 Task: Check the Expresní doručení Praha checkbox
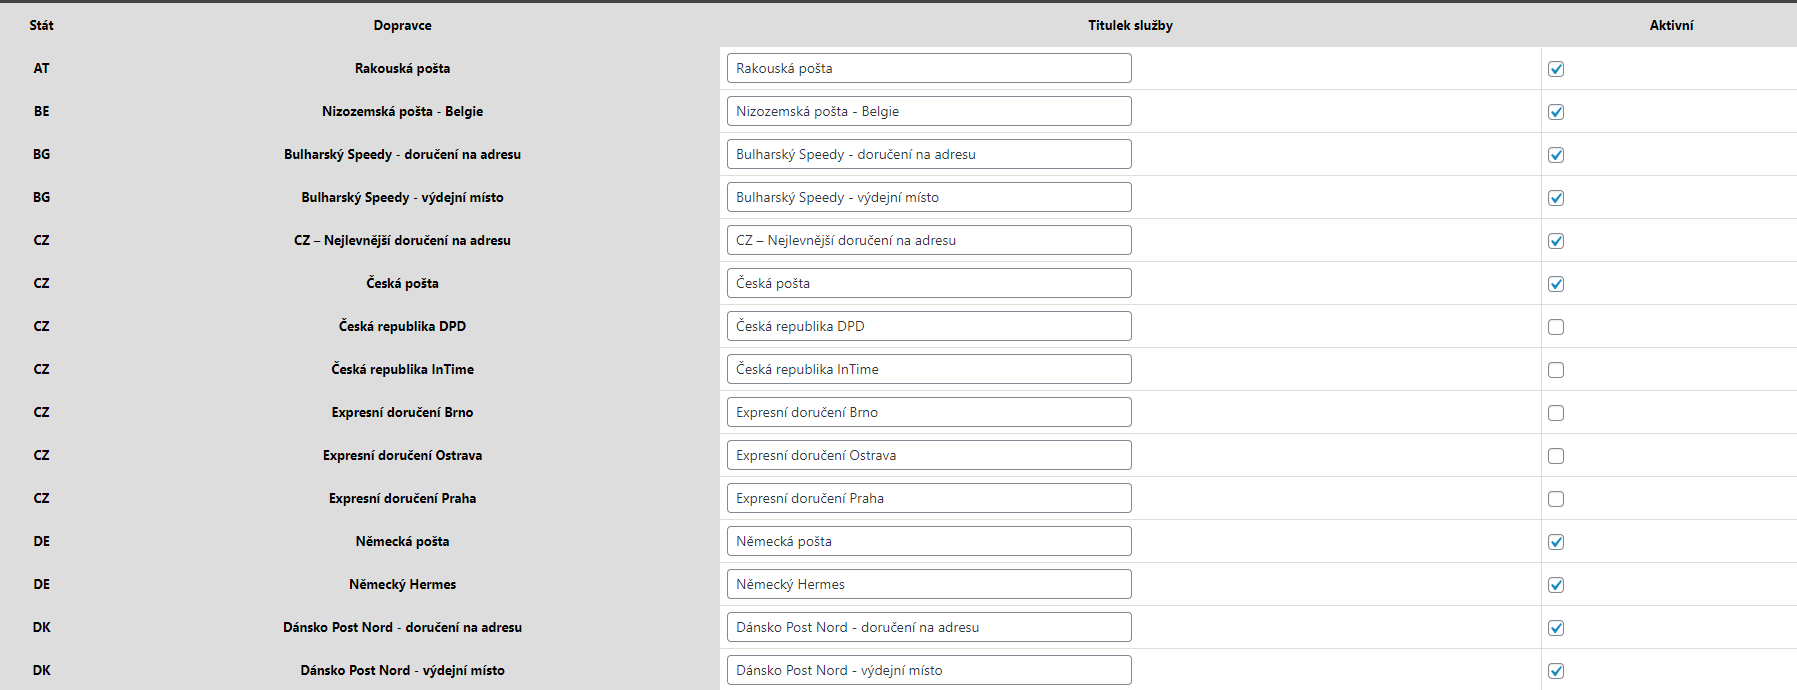1556,499
